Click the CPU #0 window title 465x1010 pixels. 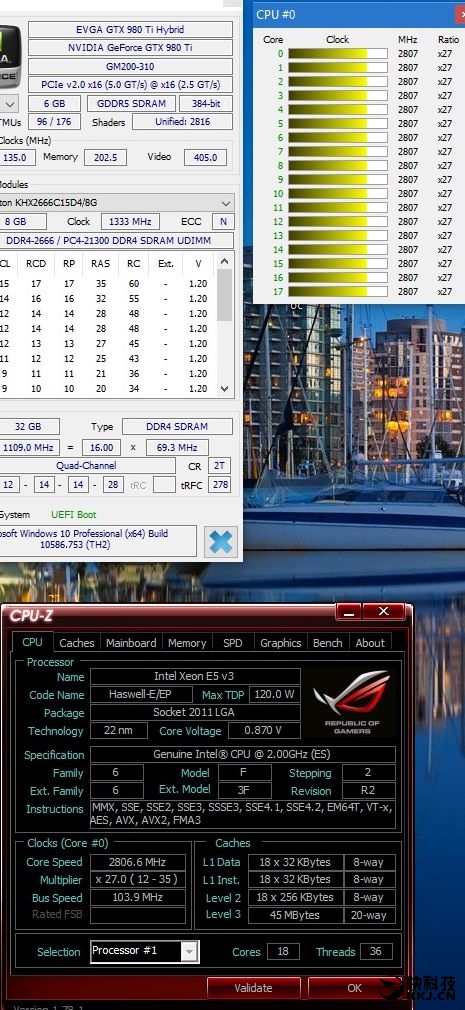(x=276, y=14)
